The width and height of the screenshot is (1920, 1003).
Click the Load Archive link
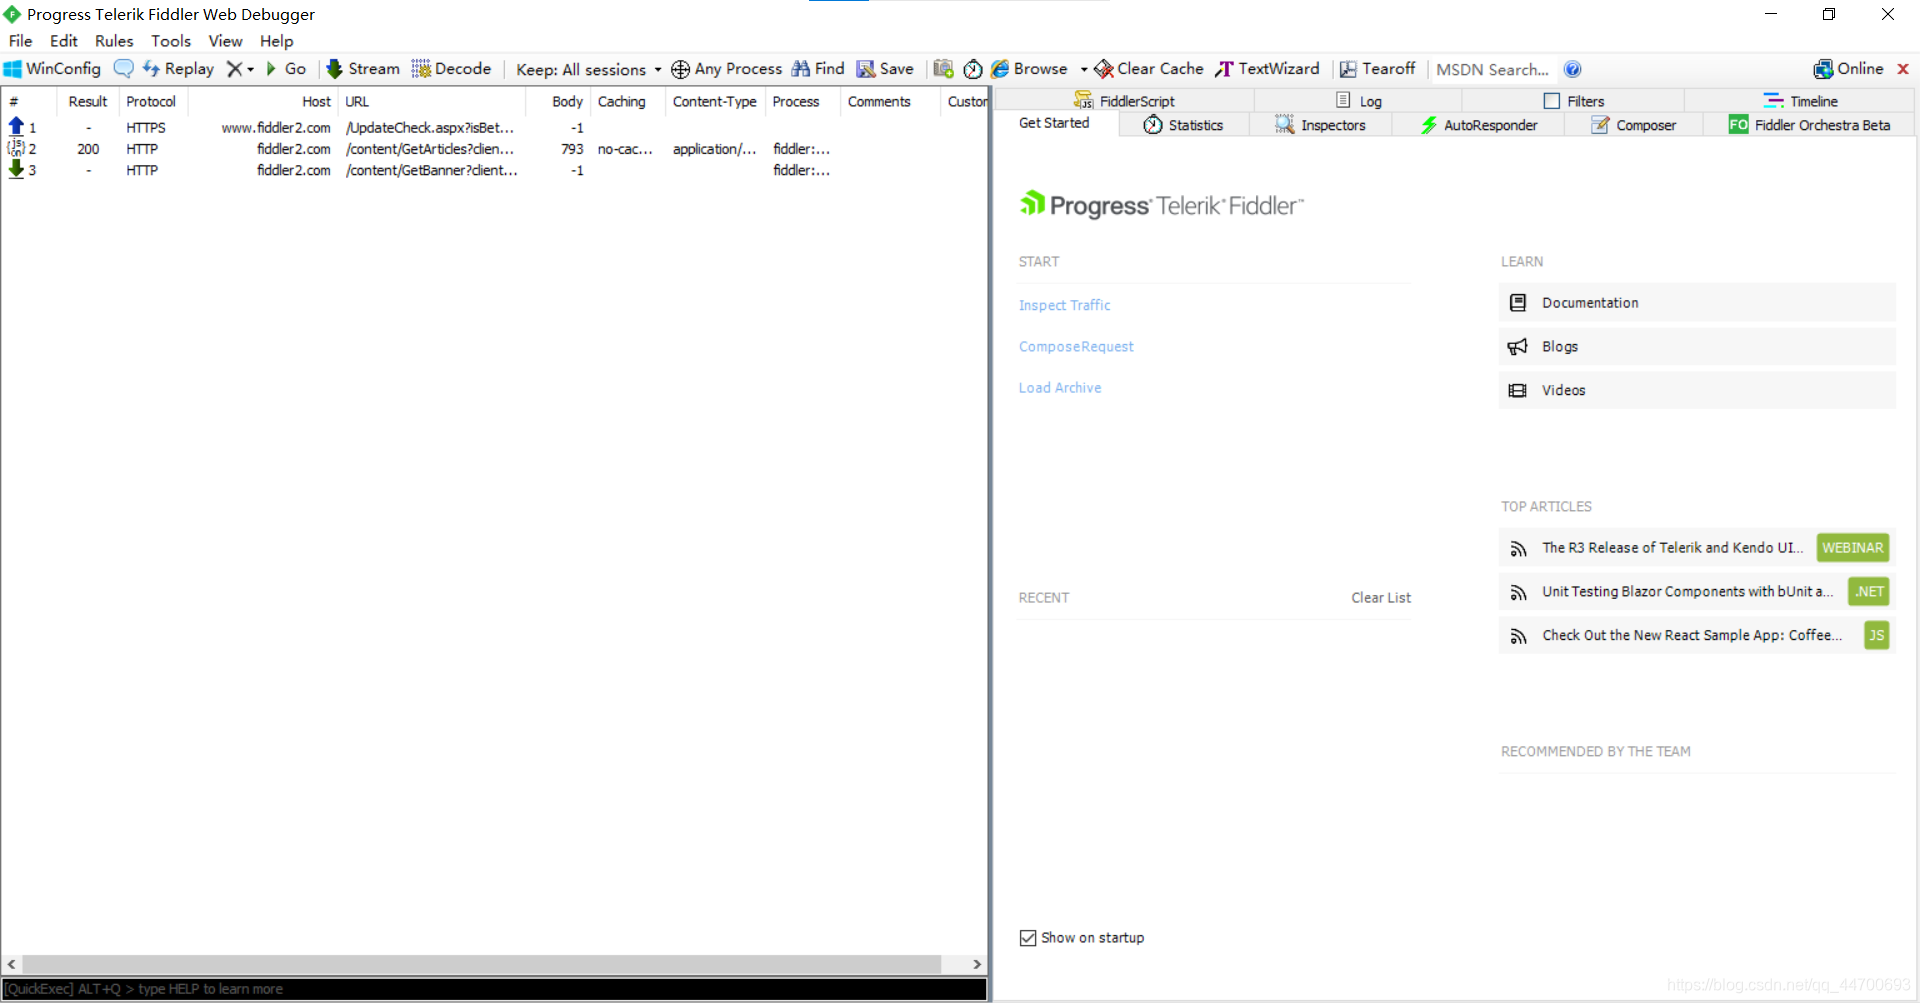[1060, 388]
